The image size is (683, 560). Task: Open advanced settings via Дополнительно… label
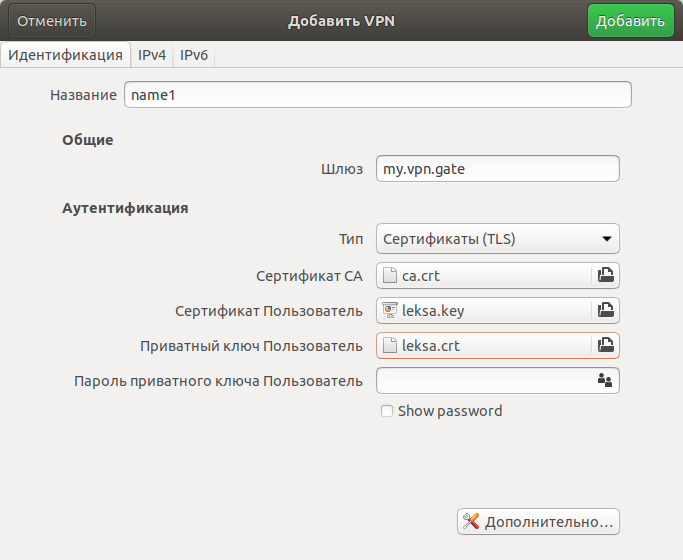(548, 521)
